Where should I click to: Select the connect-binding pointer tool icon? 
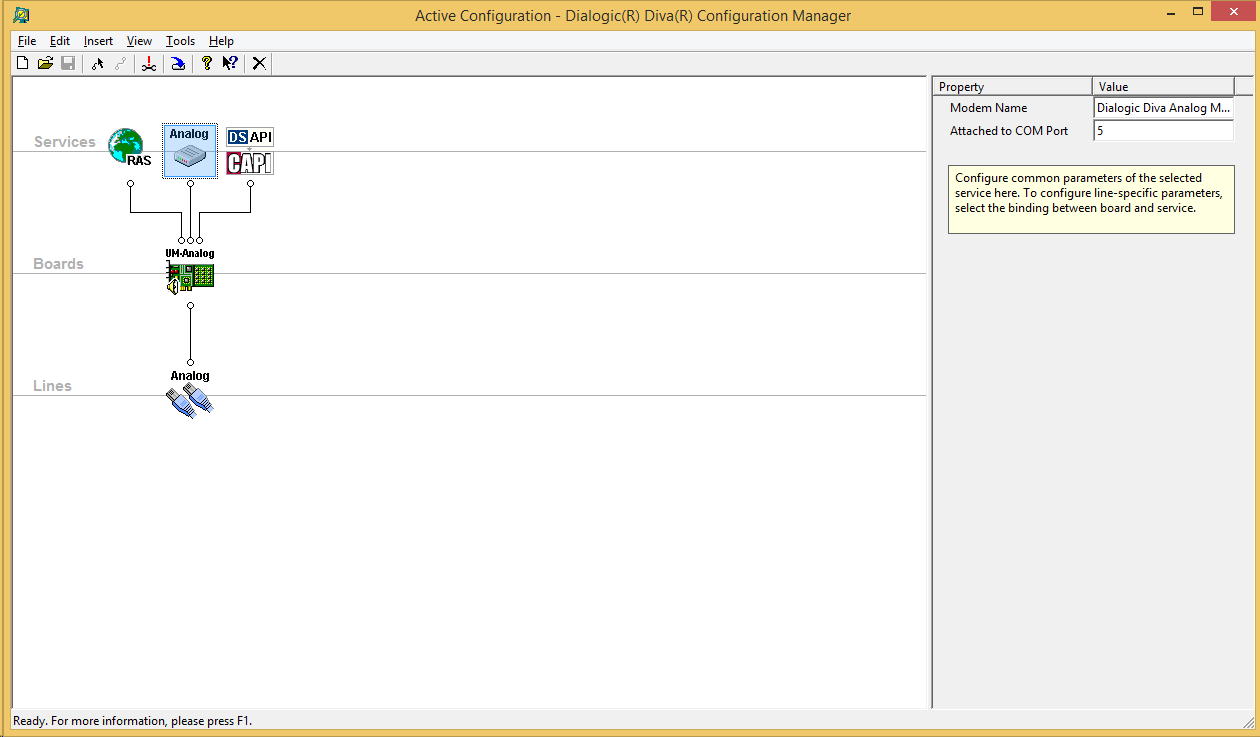click(98, 64)
